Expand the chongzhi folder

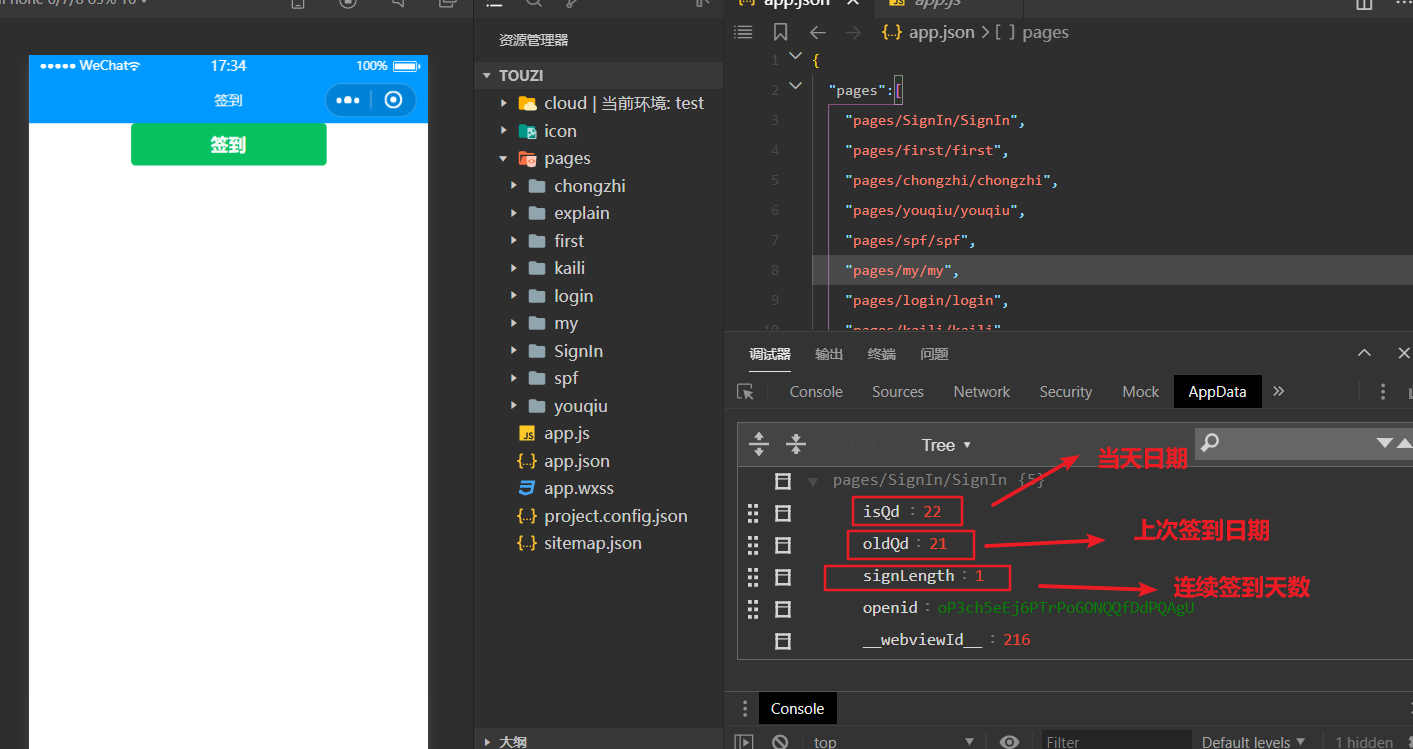(514, 186)
